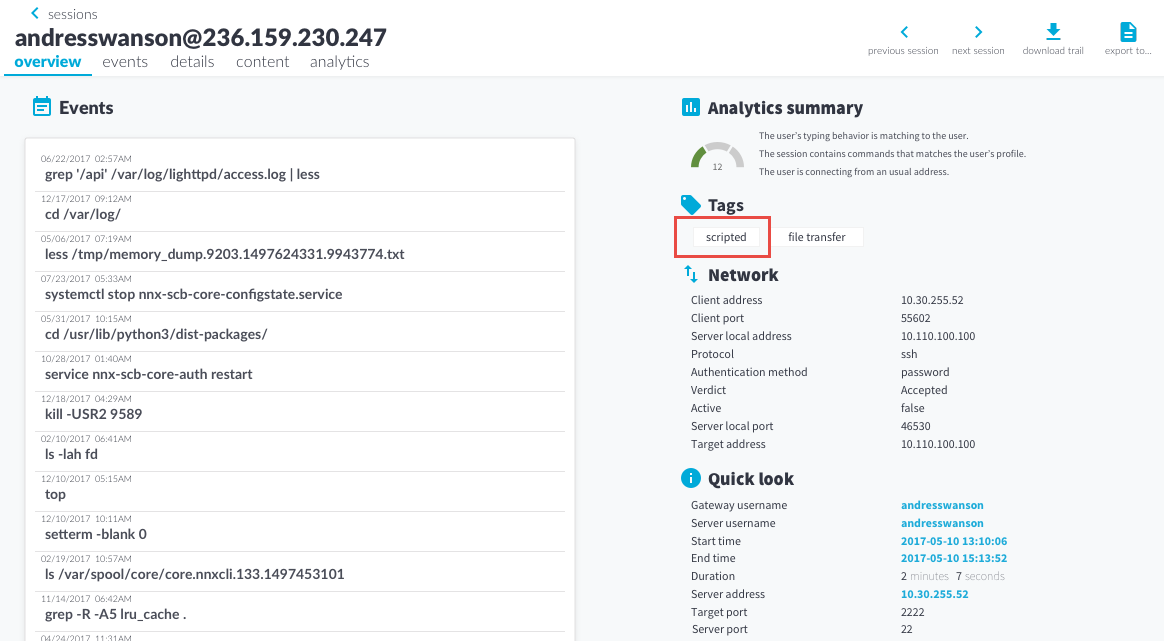Open the details tab
This screenshot has width=1164, height=641.
[x=192, y=62]
